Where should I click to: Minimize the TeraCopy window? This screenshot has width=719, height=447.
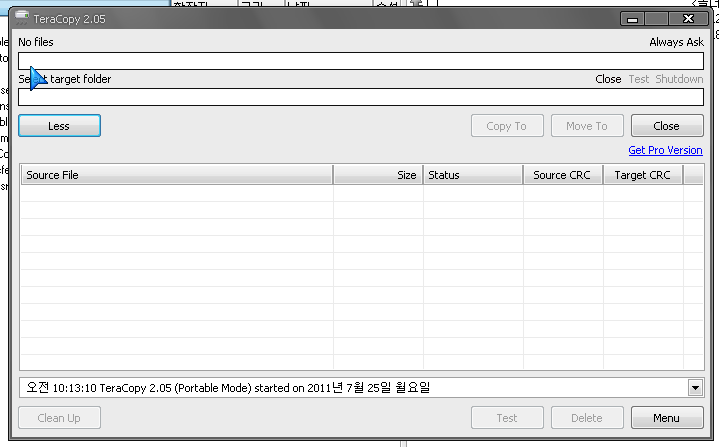632,19
